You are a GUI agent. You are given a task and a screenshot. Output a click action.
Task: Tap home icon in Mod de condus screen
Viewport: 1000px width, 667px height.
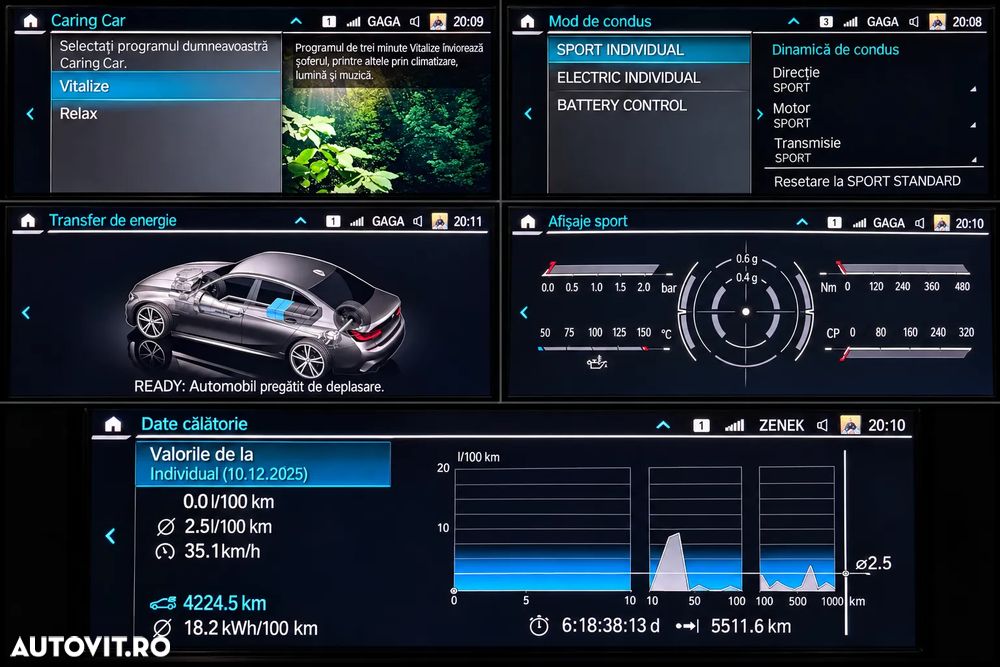pyautogui.click(x=527, y=22)
